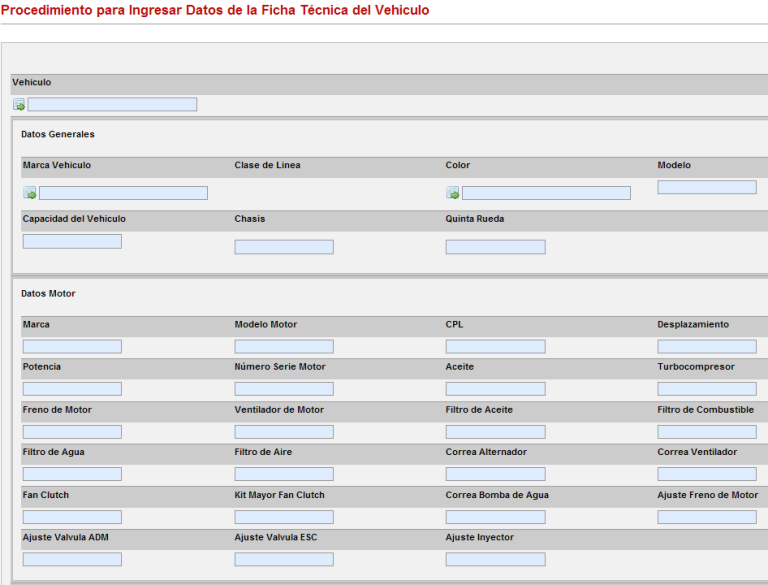
Task: Select the Color input field
Action: pyautogui.click(x=546, y=193)
